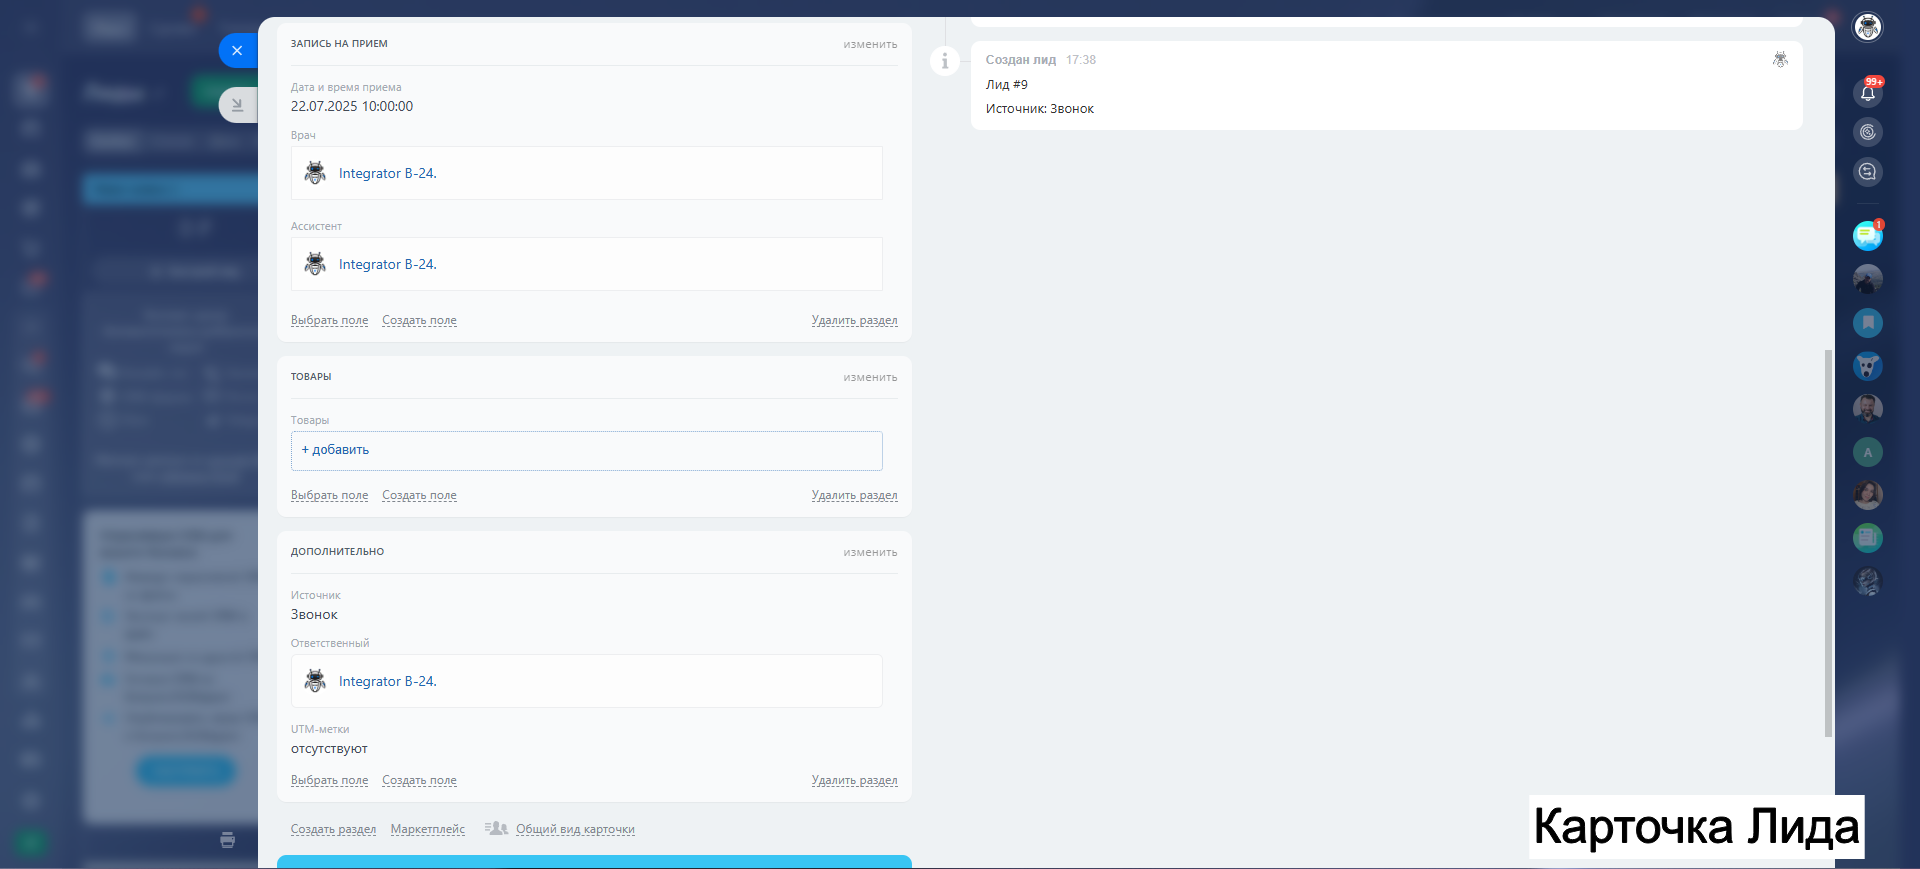Click the author avatar on the timeline entry
1920x869 pixels.
point(1780,60)
